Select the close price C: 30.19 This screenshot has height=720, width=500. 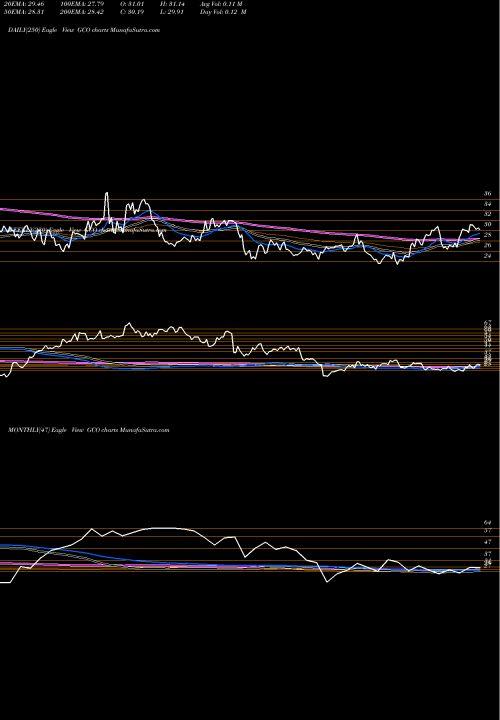pos(133,12)
